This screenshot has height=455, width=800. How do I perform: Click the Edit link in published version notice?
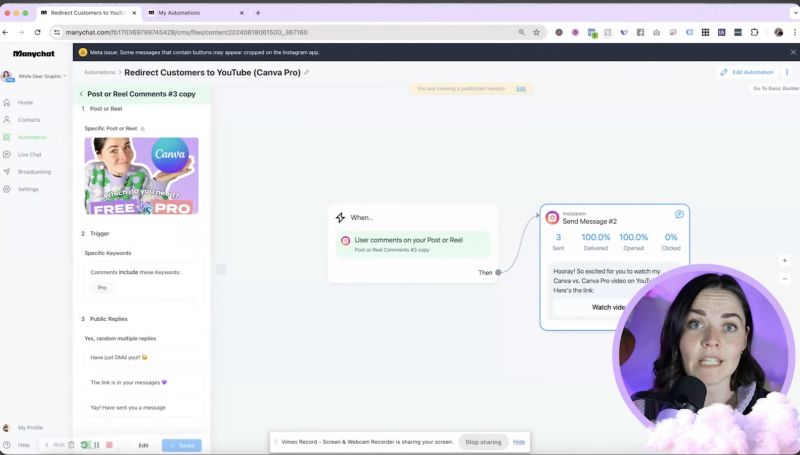click(521, 89)
